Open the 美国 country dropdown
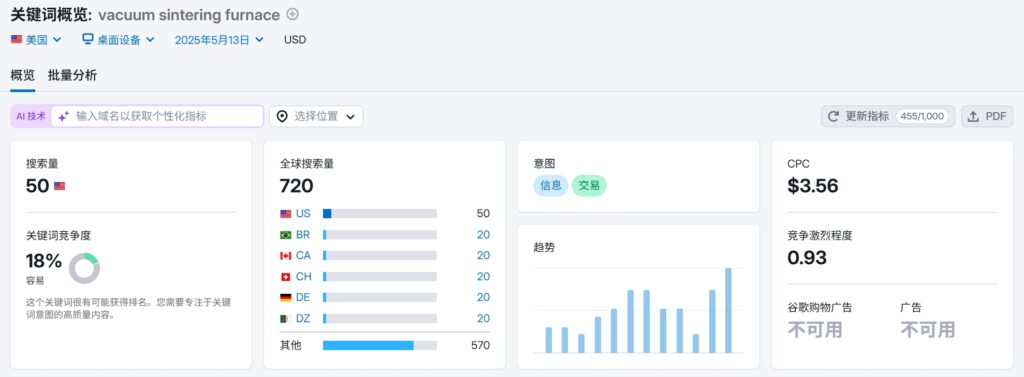This screenshot has width=1024, height=377. pyautogui.click(x=36, y=39)
